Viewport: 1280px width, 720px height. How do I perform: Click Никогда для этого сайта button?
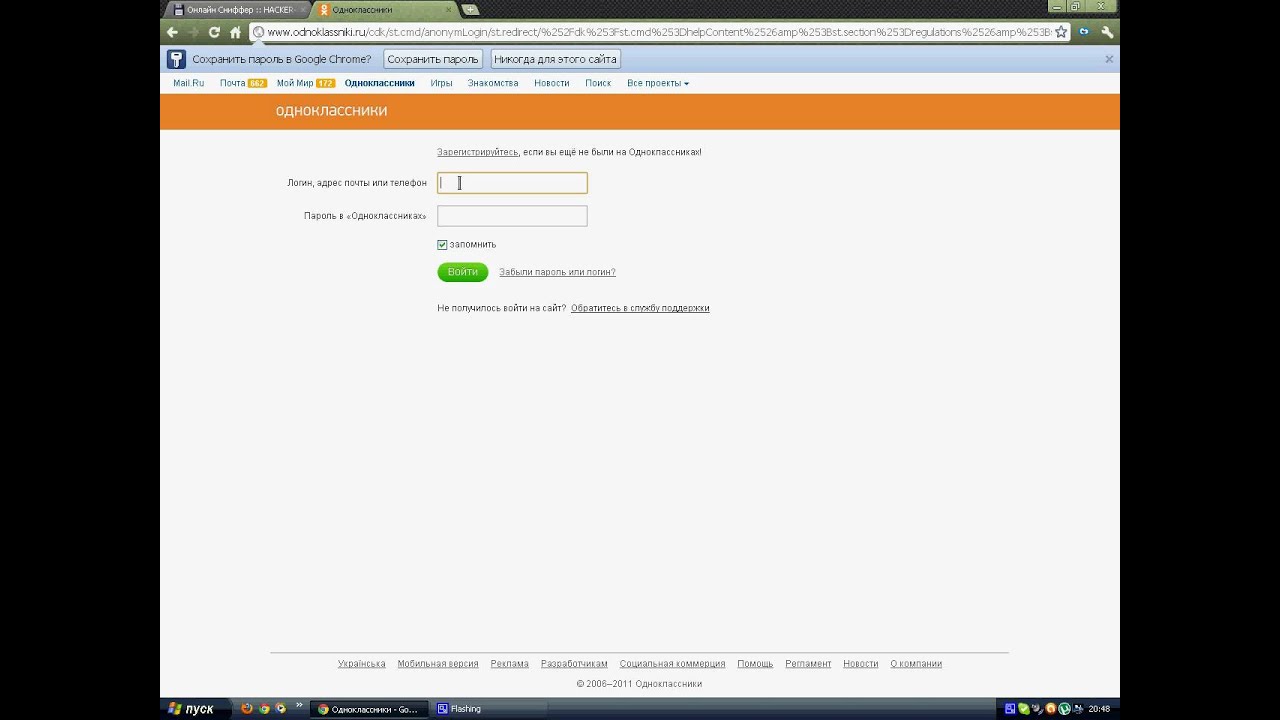pos(555,59)
